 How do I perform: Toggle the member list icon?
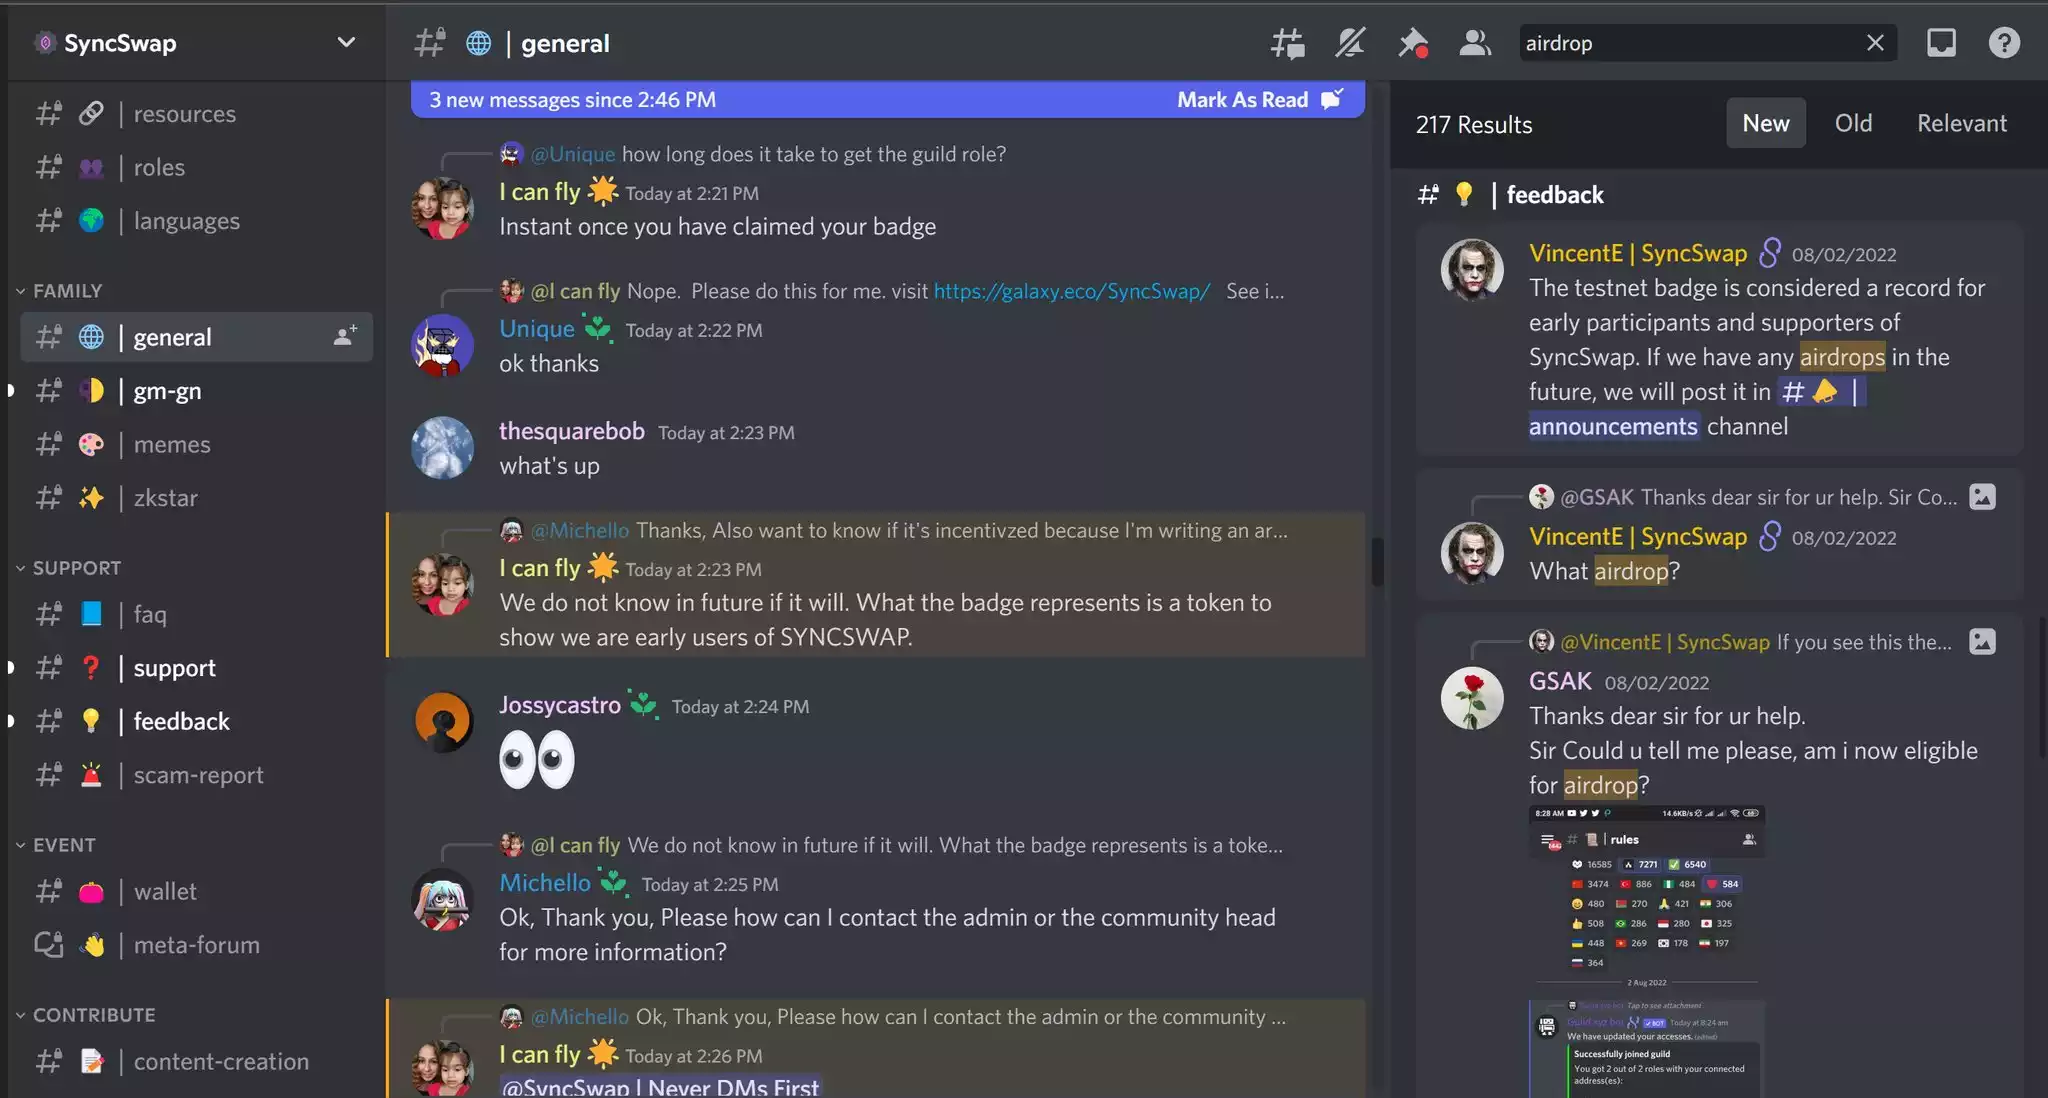tap(1475, 43)
